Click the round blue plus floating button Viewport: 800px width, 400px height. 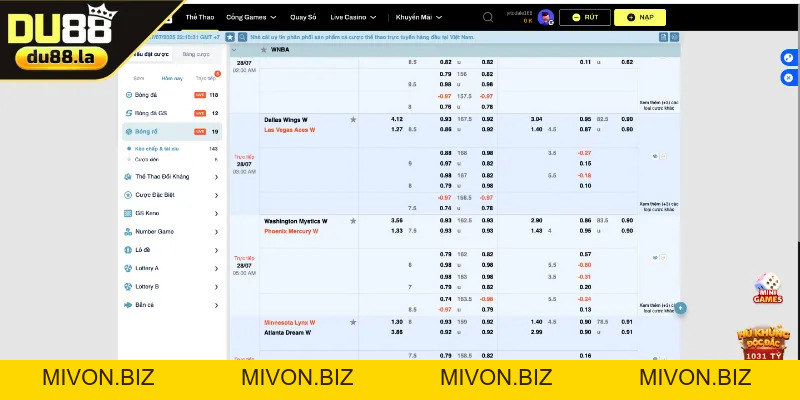coord(681,308)
